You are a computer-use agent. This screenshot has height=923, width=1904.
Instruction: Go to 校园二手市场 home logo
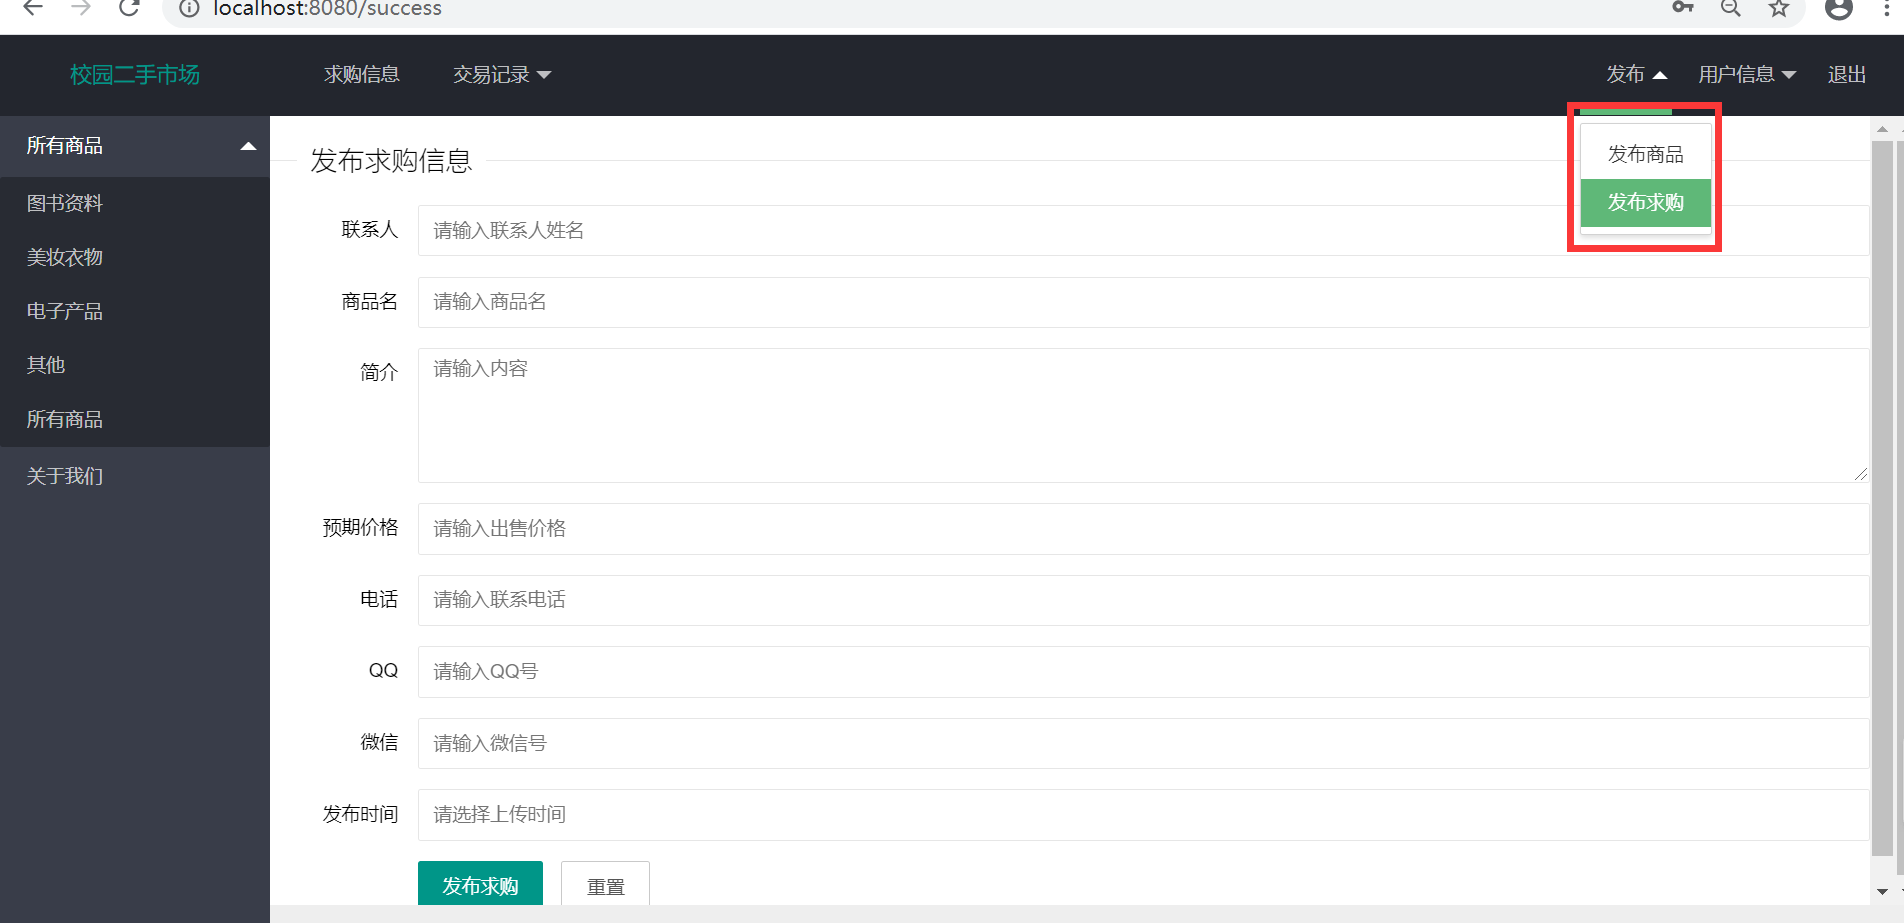135,75
